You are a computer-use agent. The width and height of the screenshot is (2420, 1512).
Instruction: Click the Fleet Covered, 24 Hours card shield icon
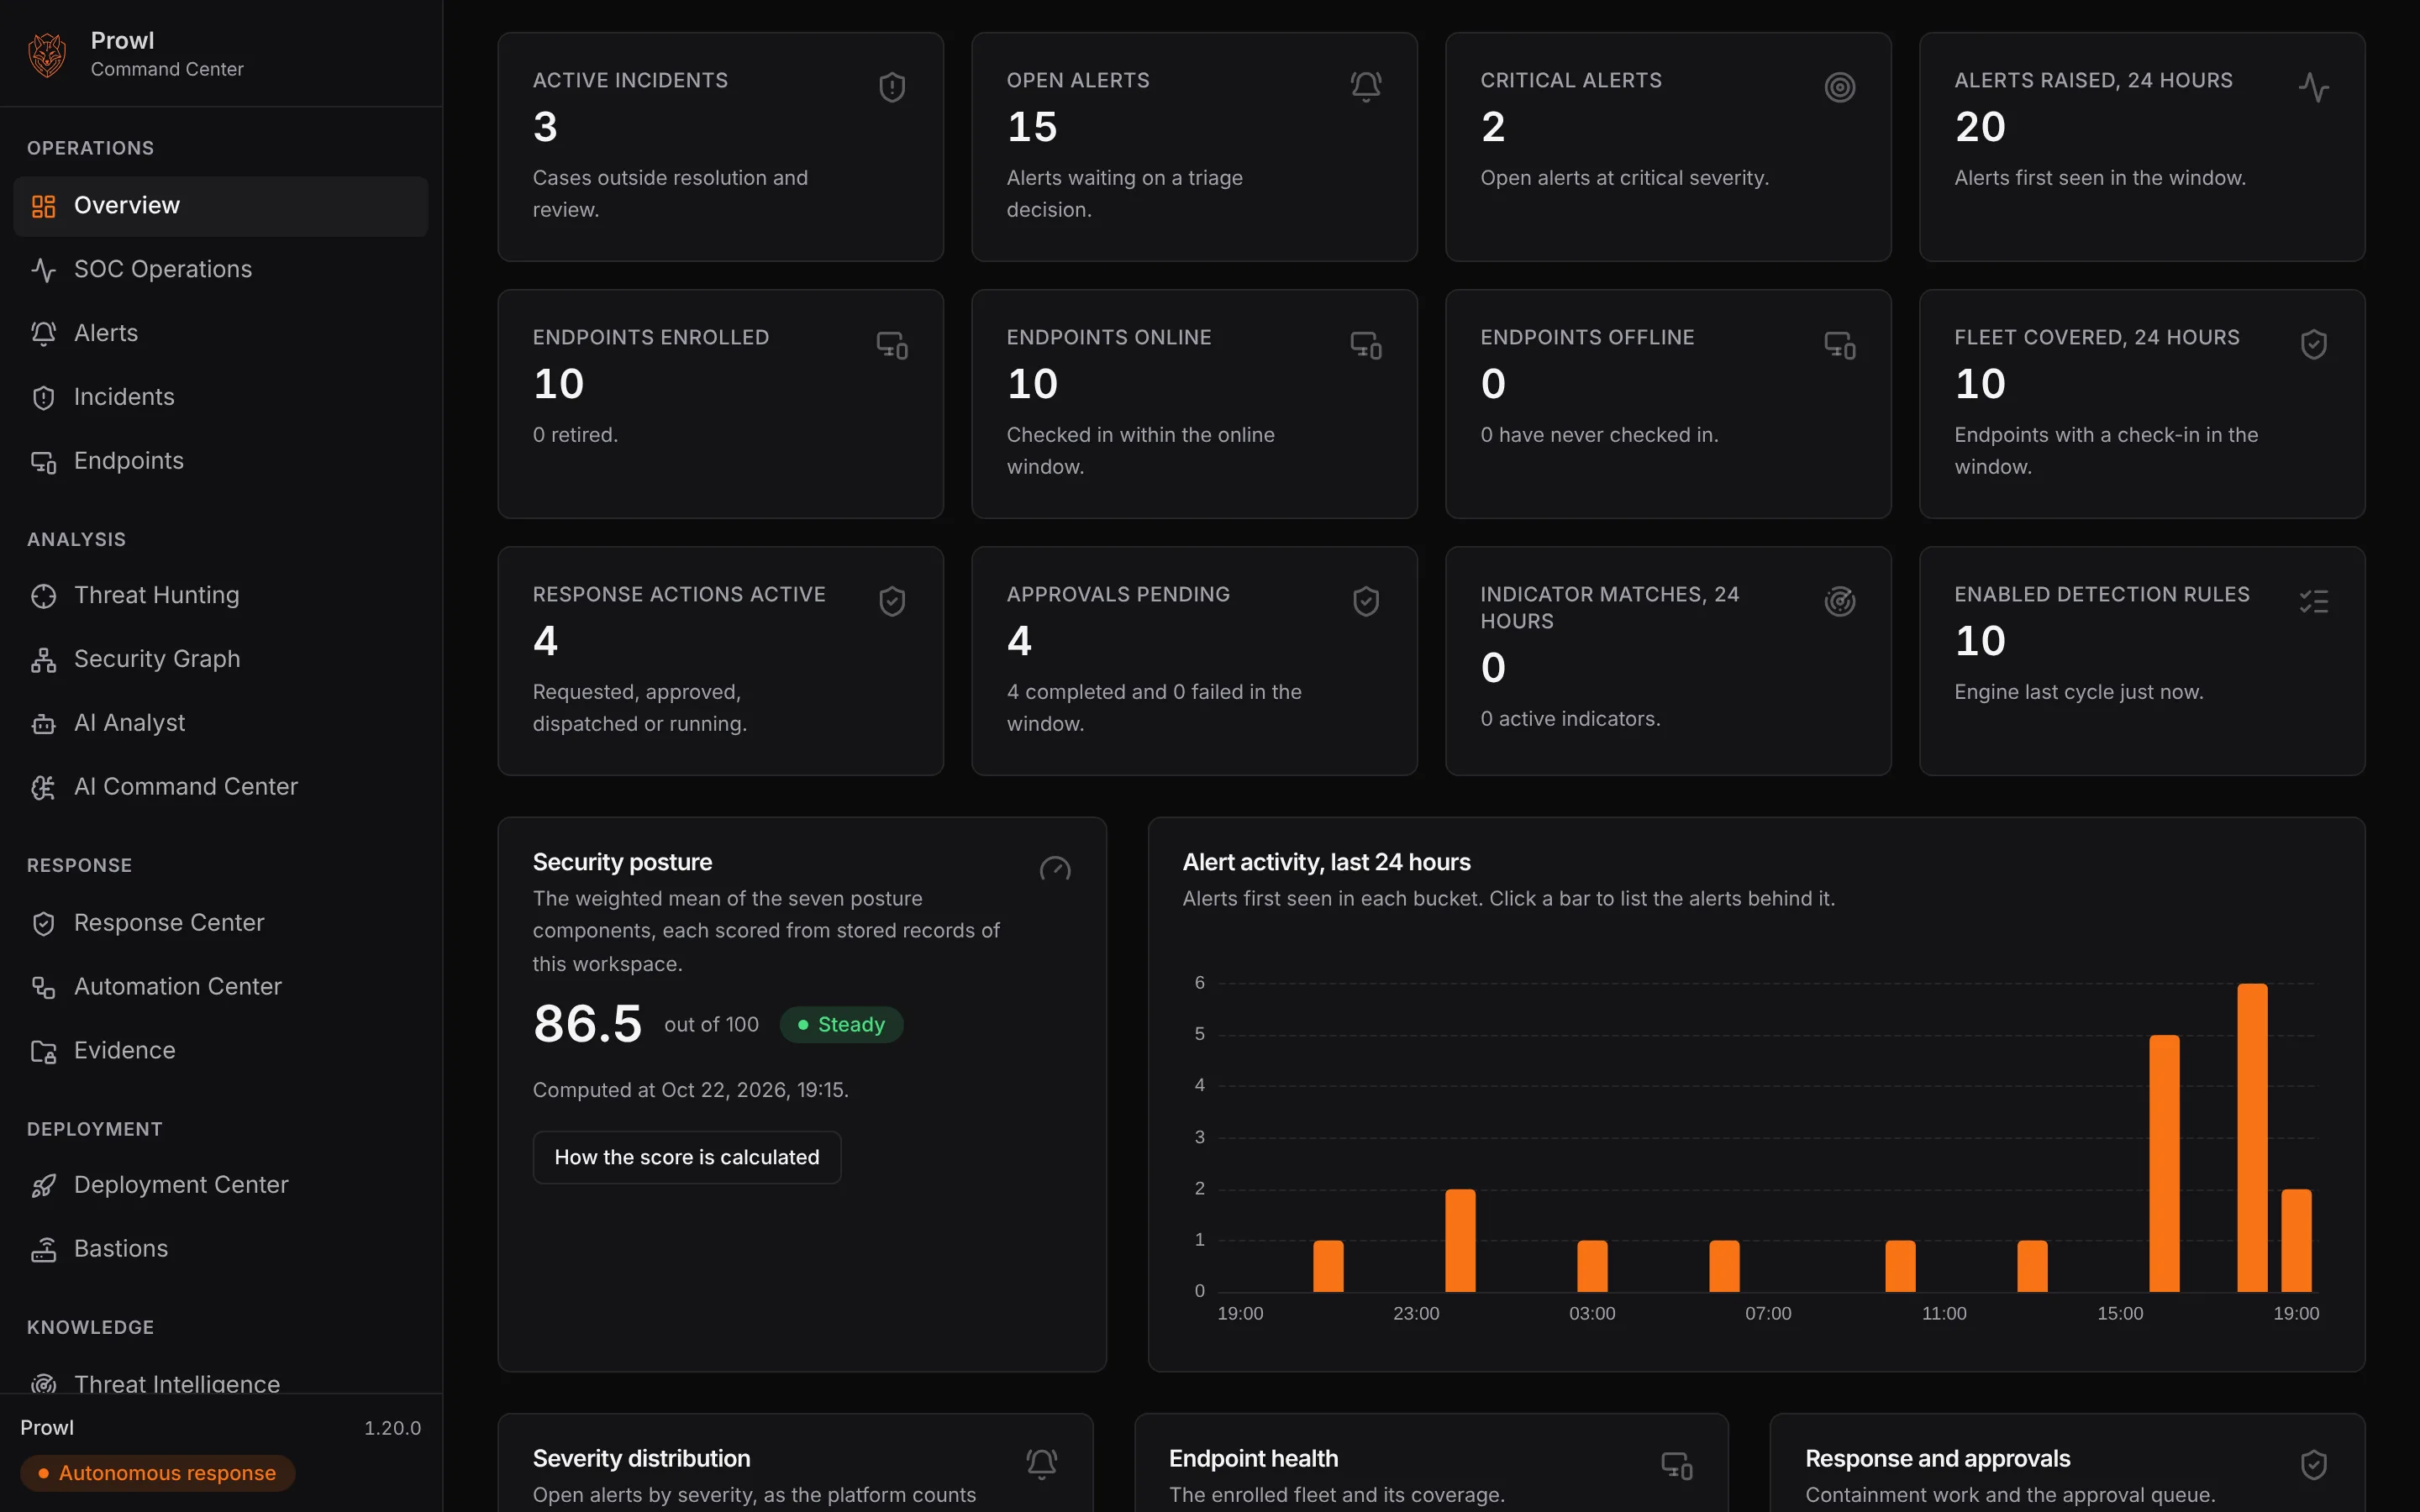click(x=2314, y=344)
